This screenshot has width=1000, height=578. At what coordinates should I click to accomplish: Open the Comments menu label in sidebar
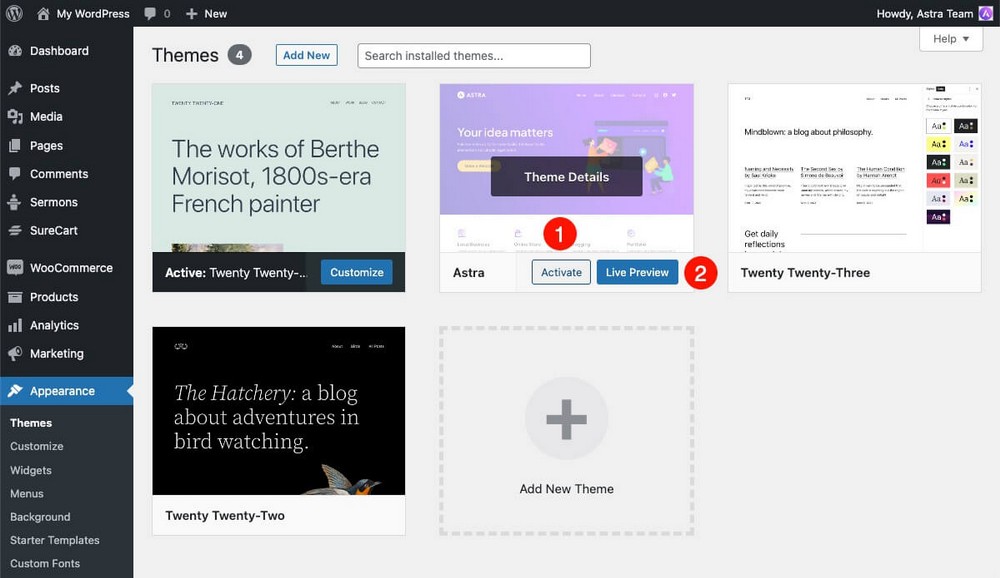(59, 174)
